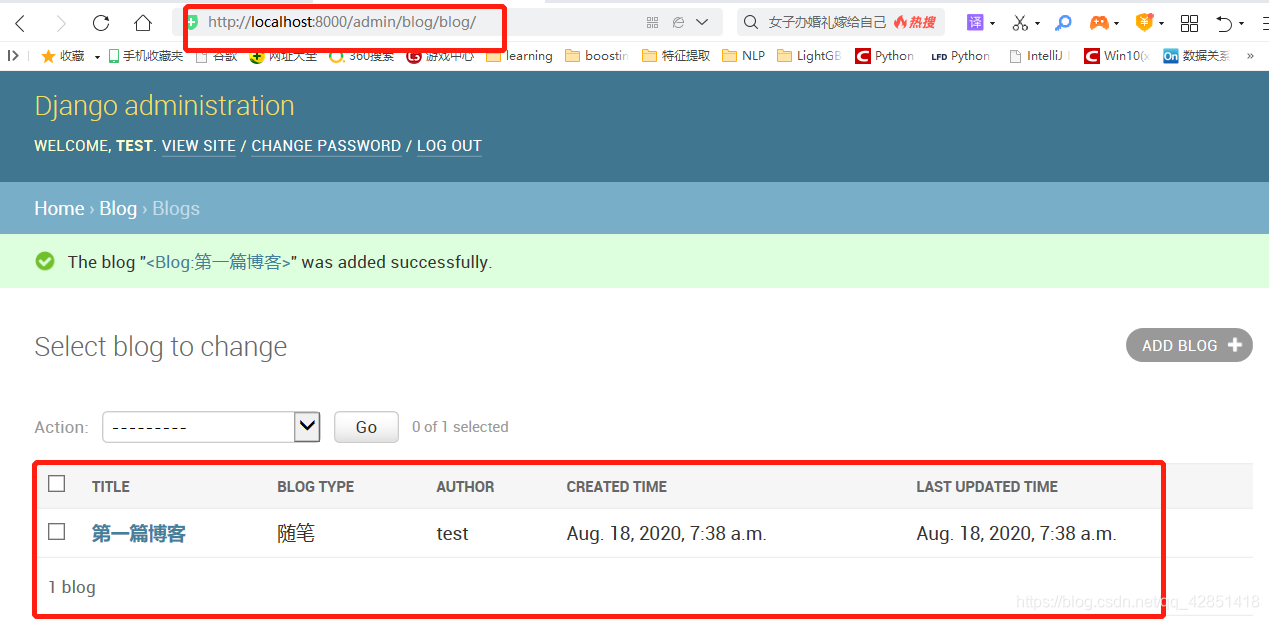Open the scissors screenshot tool
The height and width of the screenshot is (620, 1269).
(1020, 22)
